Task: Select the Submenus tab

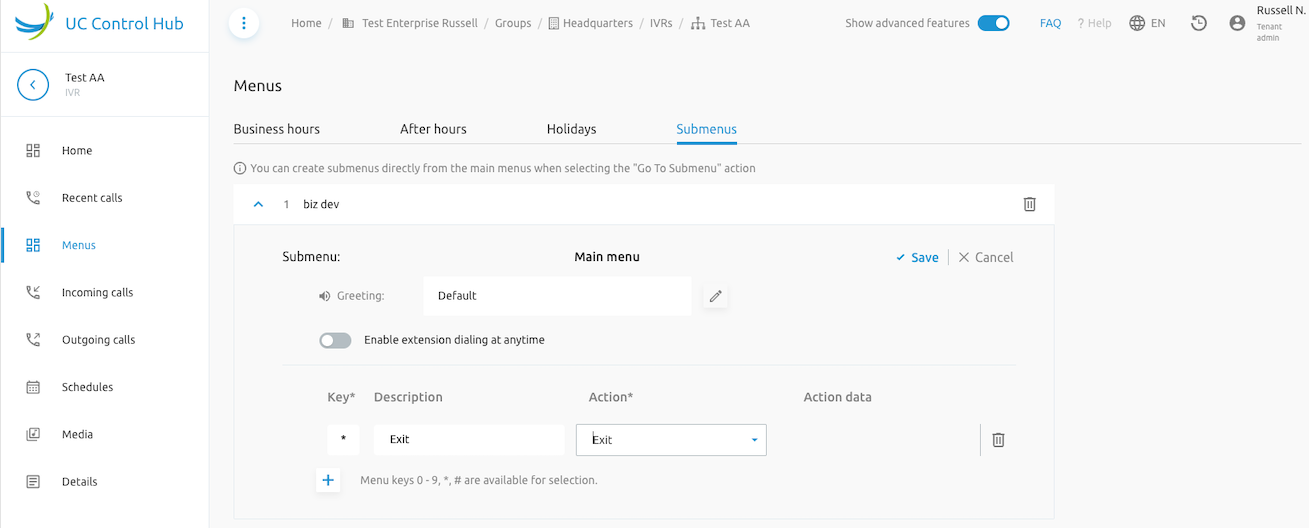Action: (x=707, y=129)
